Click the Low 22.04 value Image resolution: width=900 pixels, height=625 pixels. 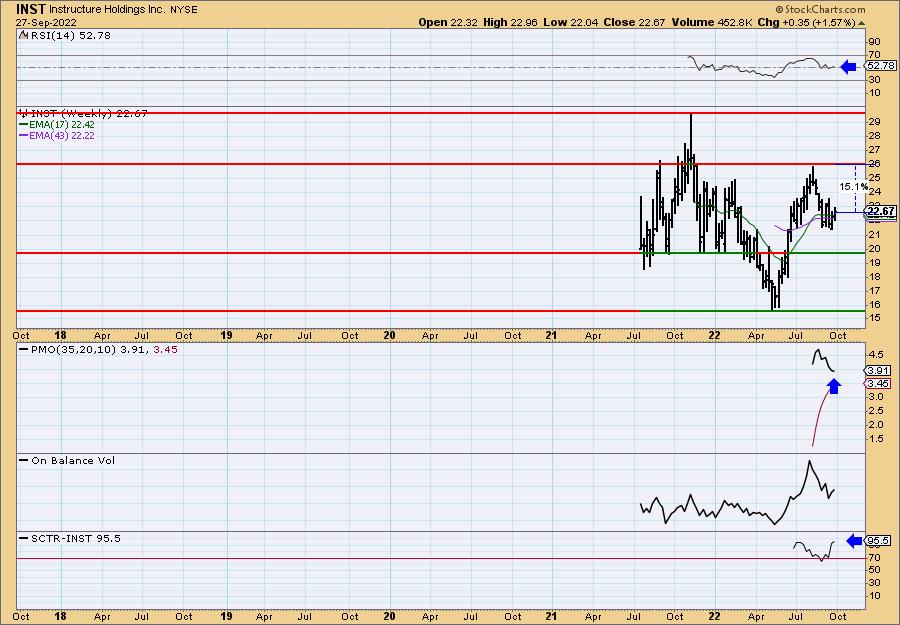571,22
